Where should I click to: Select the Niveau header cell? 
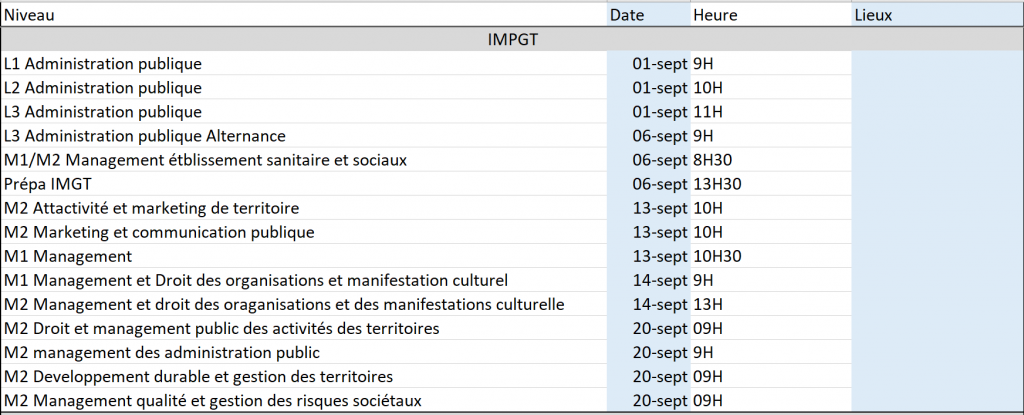click(x=304, y=14)
